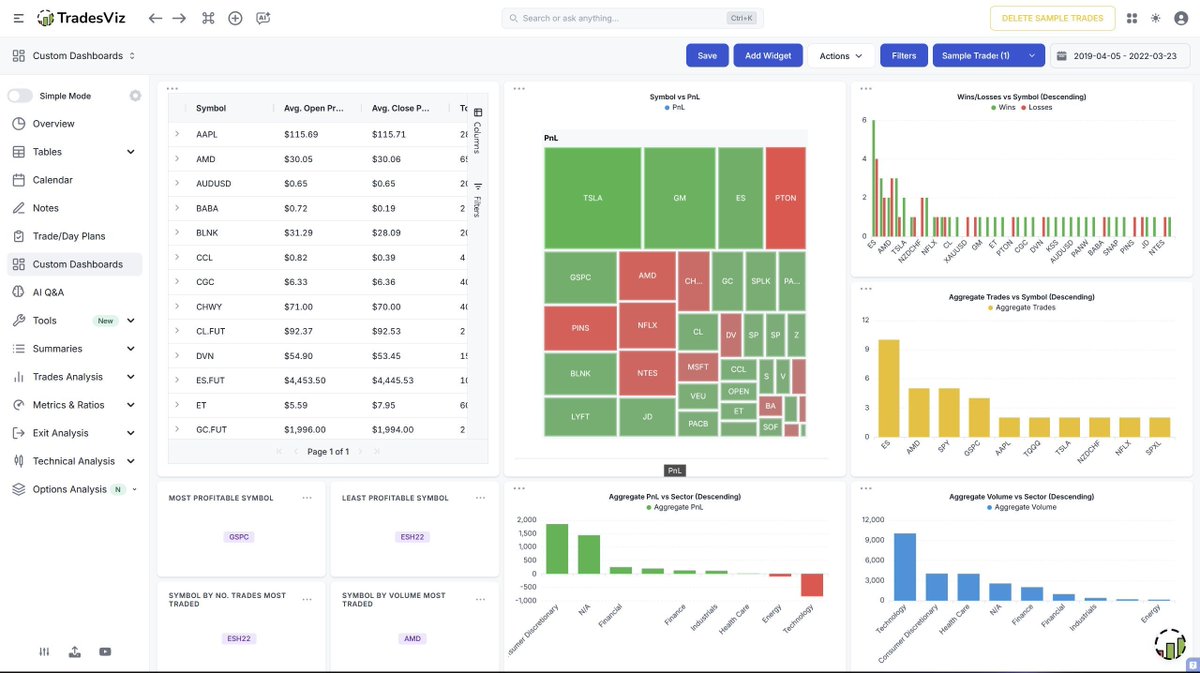Expand the Trades Analysis section
The height and width of the screenshot is (673, 1200).
coord(130,377)
